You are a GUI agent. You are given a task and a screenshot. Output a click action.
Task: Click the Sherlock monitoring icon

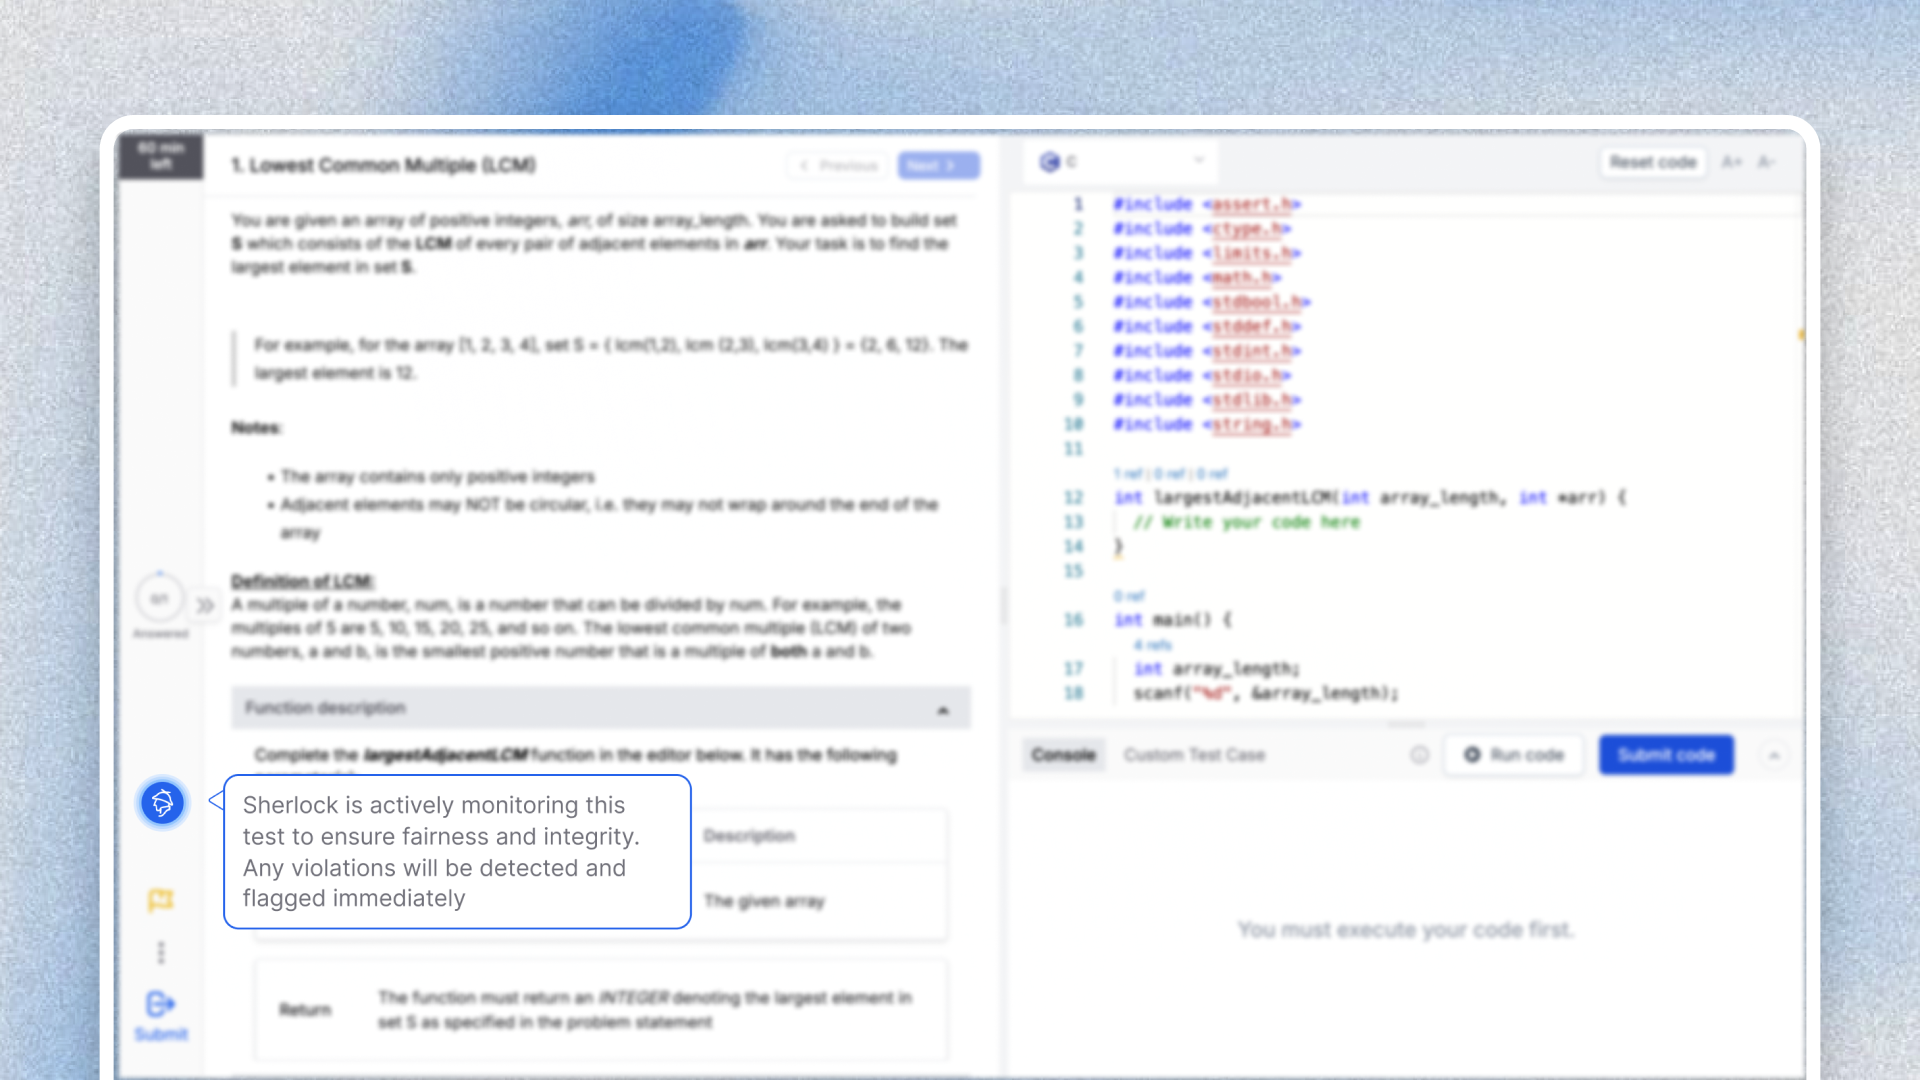click(x=162, y=802)
